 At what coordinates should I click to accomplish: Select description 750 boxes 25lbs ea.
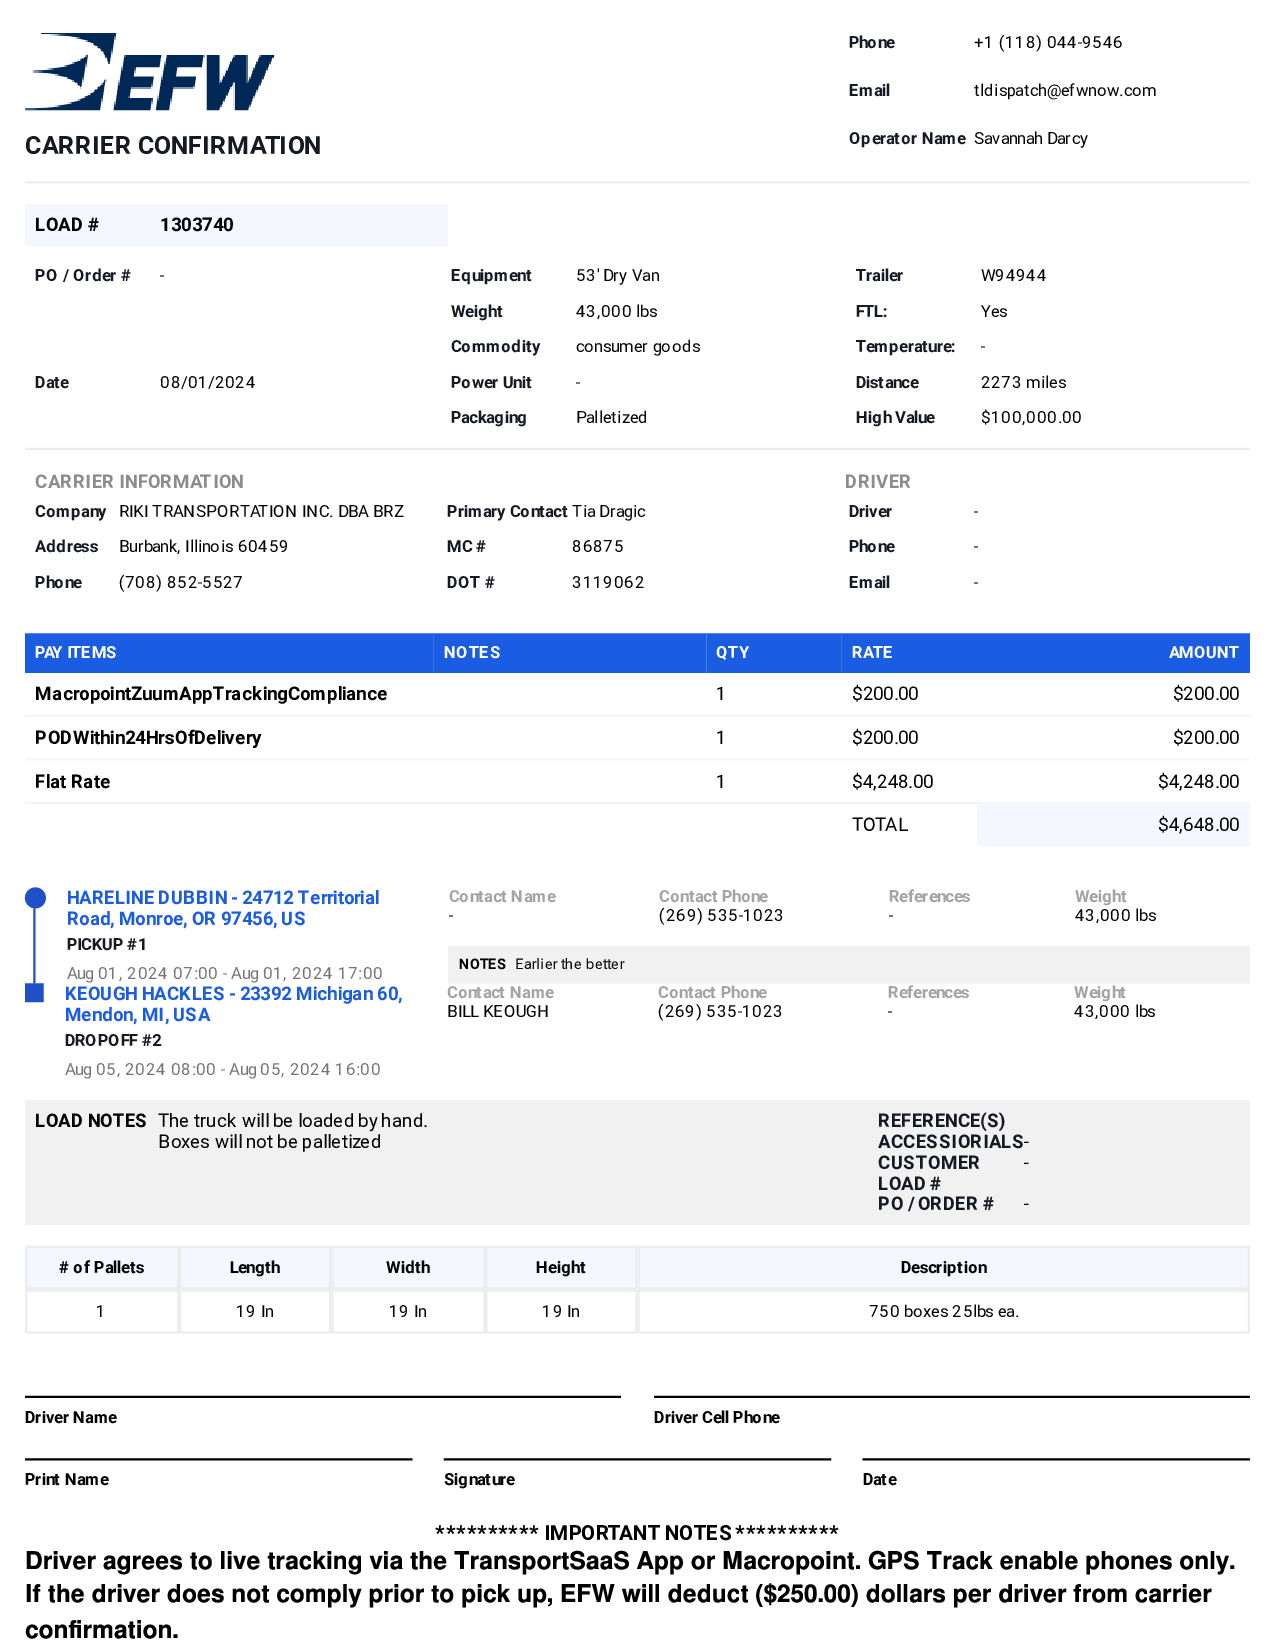(x=944, y=1311)
